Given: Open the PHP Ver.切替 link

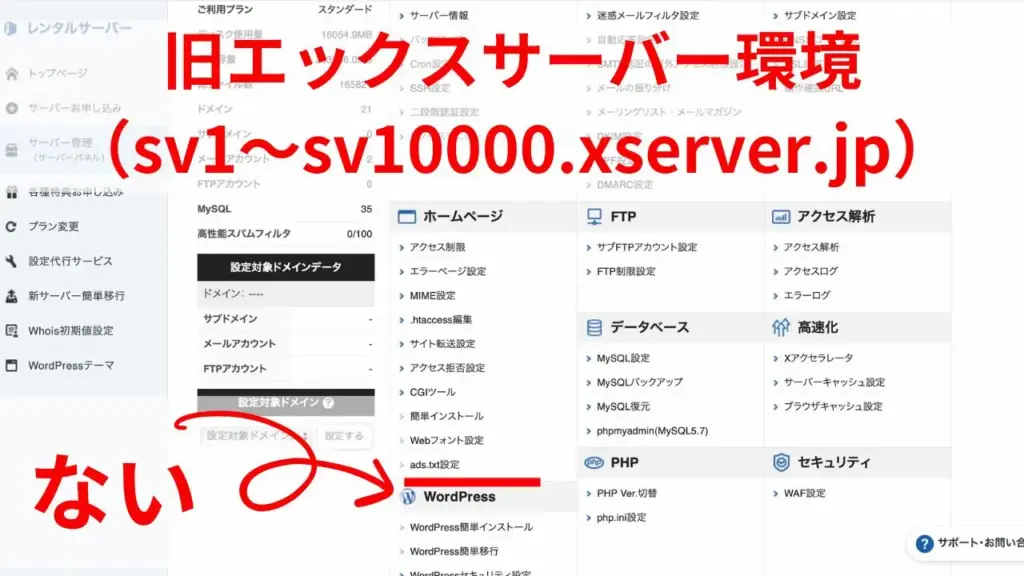Looking at the screenshot, I should [627, 494].
